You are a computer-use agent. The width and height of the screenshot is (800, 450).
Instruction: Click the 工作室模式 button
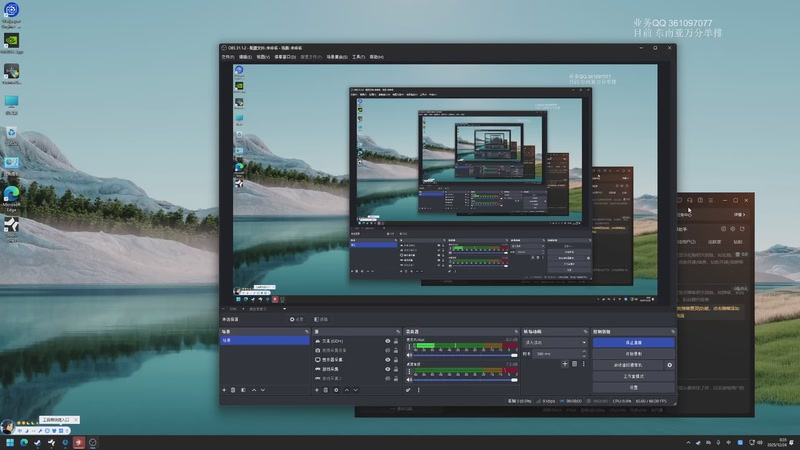633,376
